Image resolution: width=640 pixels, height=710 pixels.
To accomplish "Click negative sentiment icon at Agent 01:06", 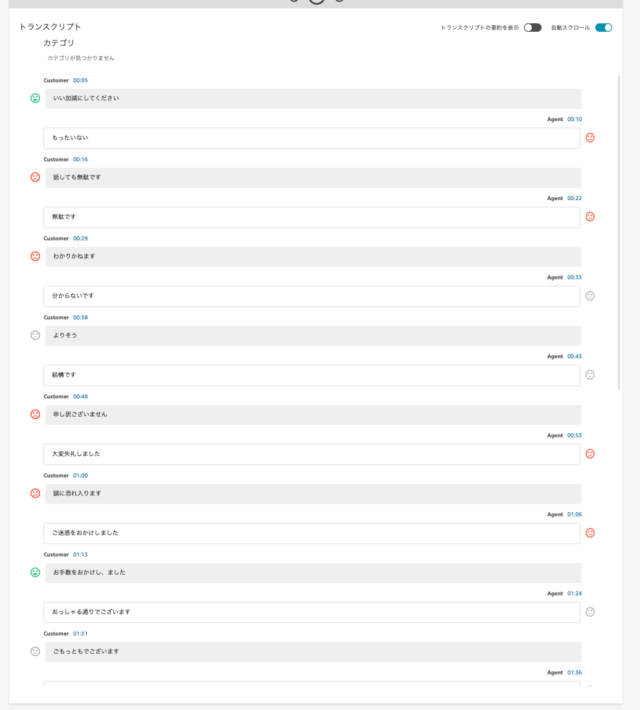I will [x=590, y=533].
